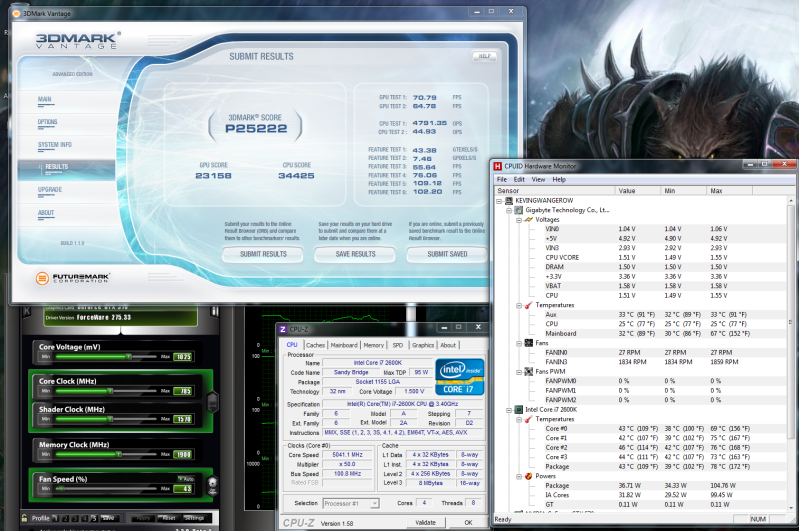Collapse the Powers node
Screen dimensions: 799x531
pos(519,476)
